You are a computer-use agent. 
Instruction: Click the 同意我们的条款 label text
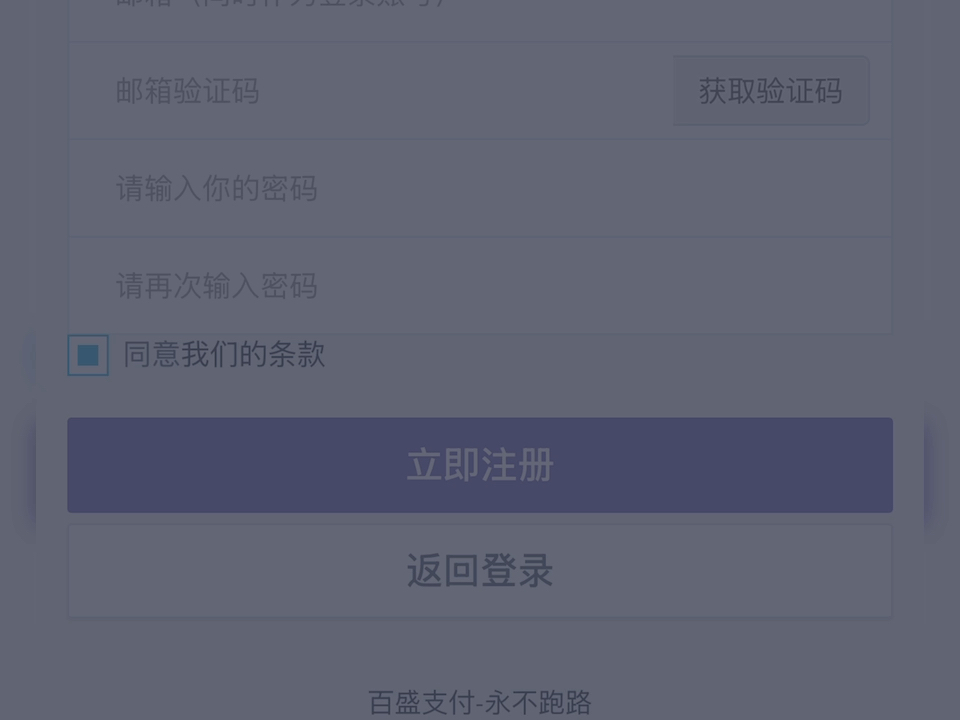[224, 354]
